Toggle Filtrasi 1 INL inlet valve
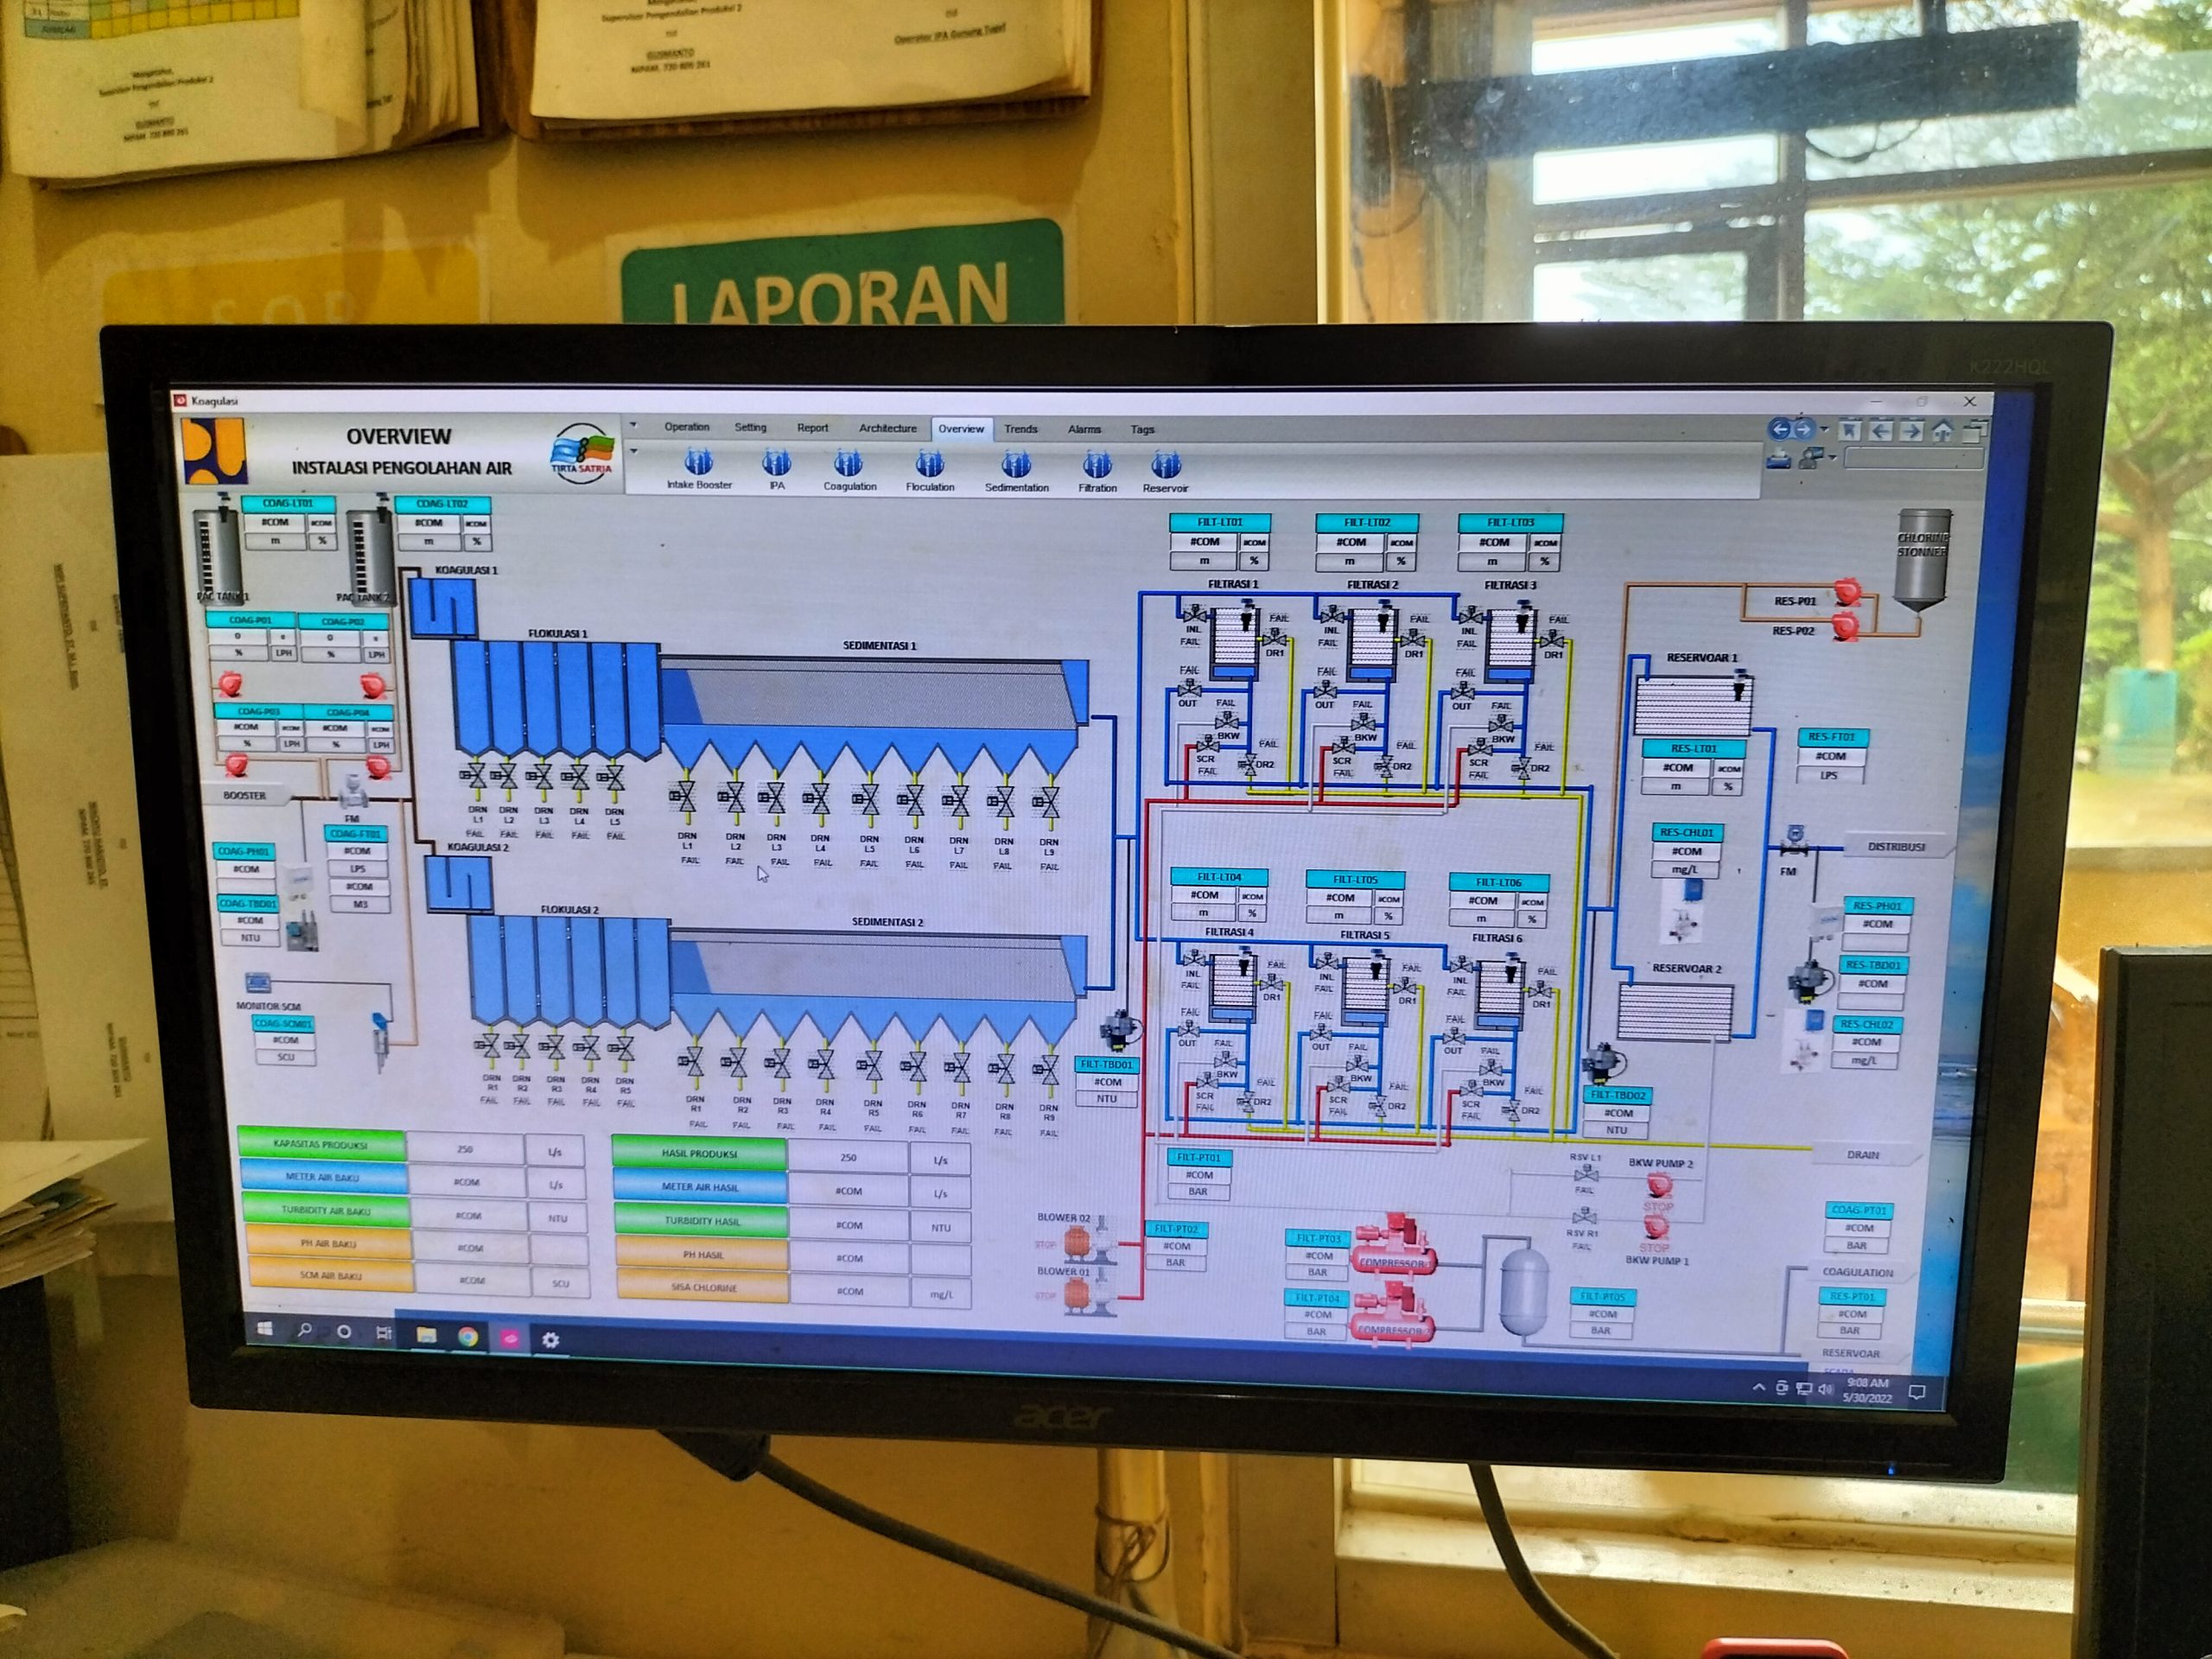The height and width of the screenshot is (1659, 2212). [x=1193, y=614]
